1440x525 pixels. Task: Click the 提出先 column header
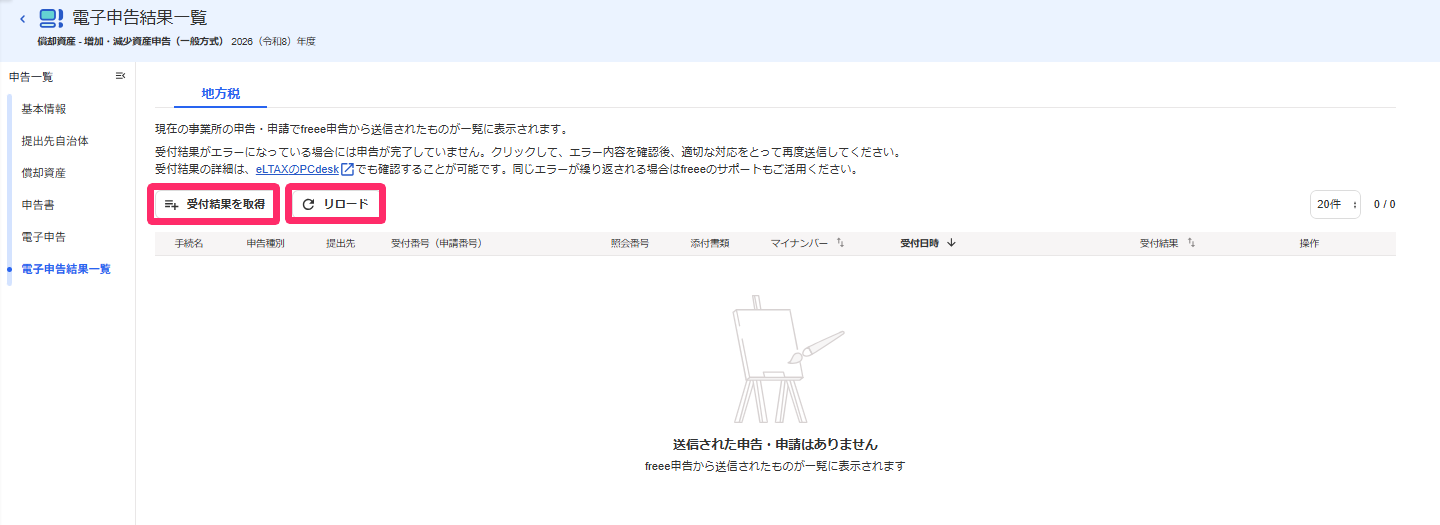[x=340, y=243]
